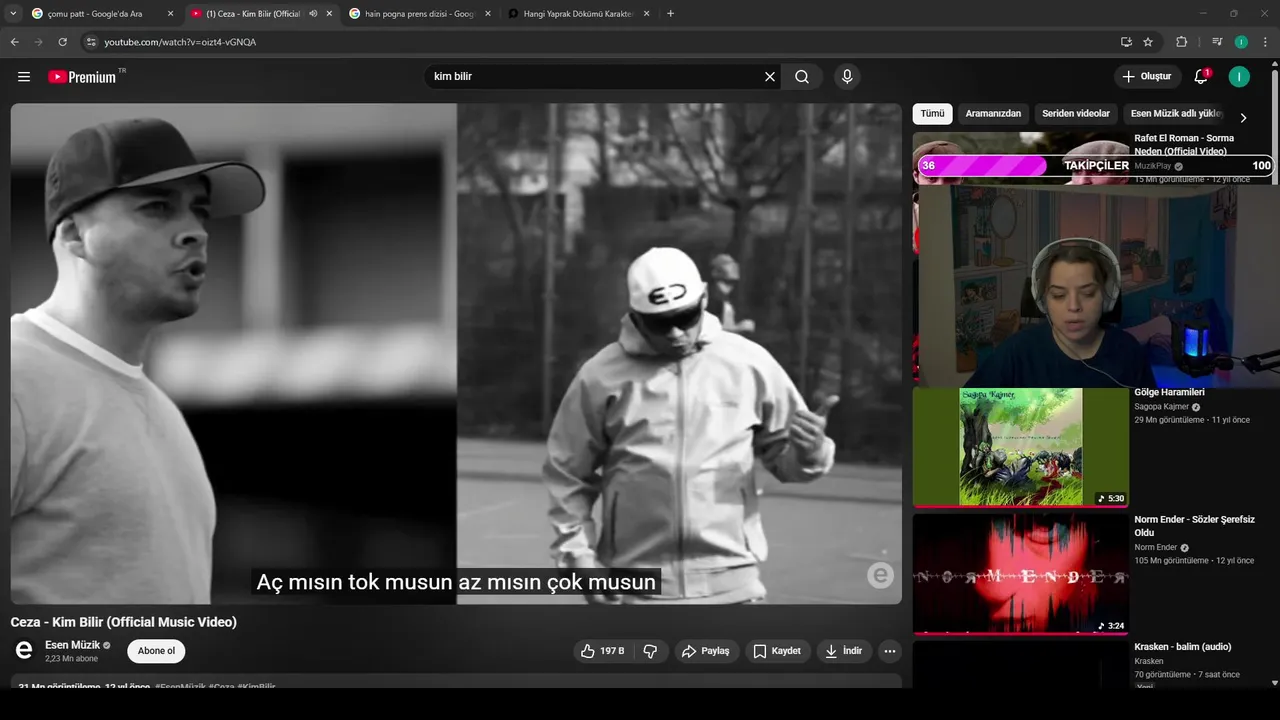
Task: Open Rafet El Roman - Sorma Neden title
Action: [x=1184, y=145]
